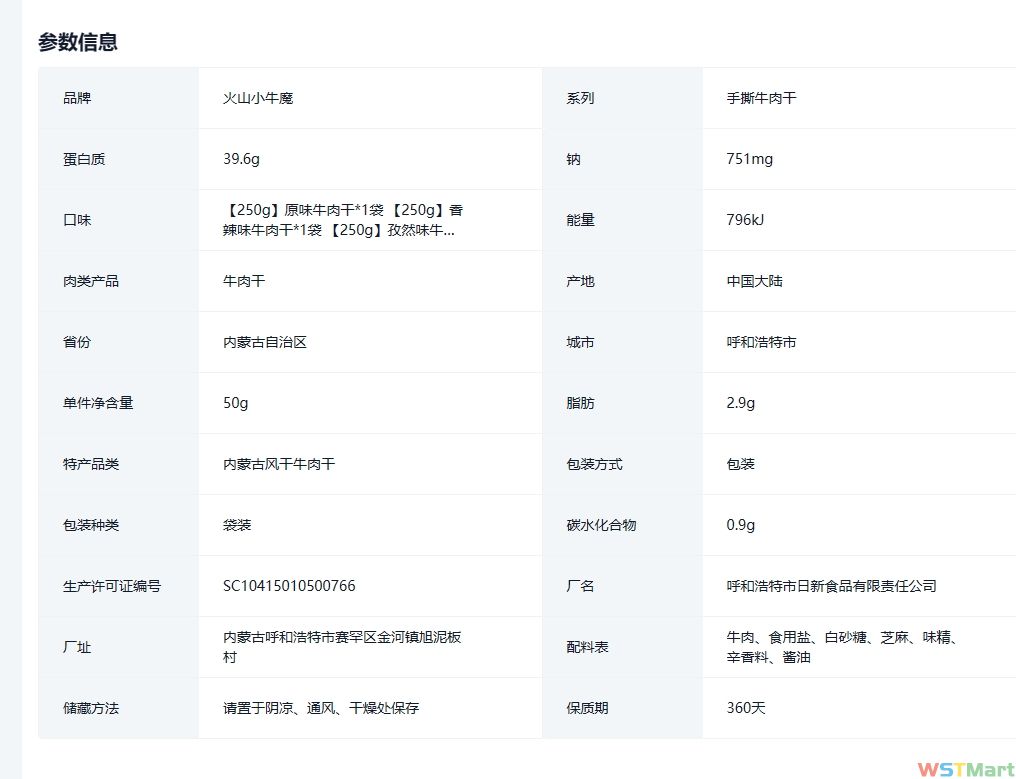Click the series value 手撕牛肉干

click(761, 98)
